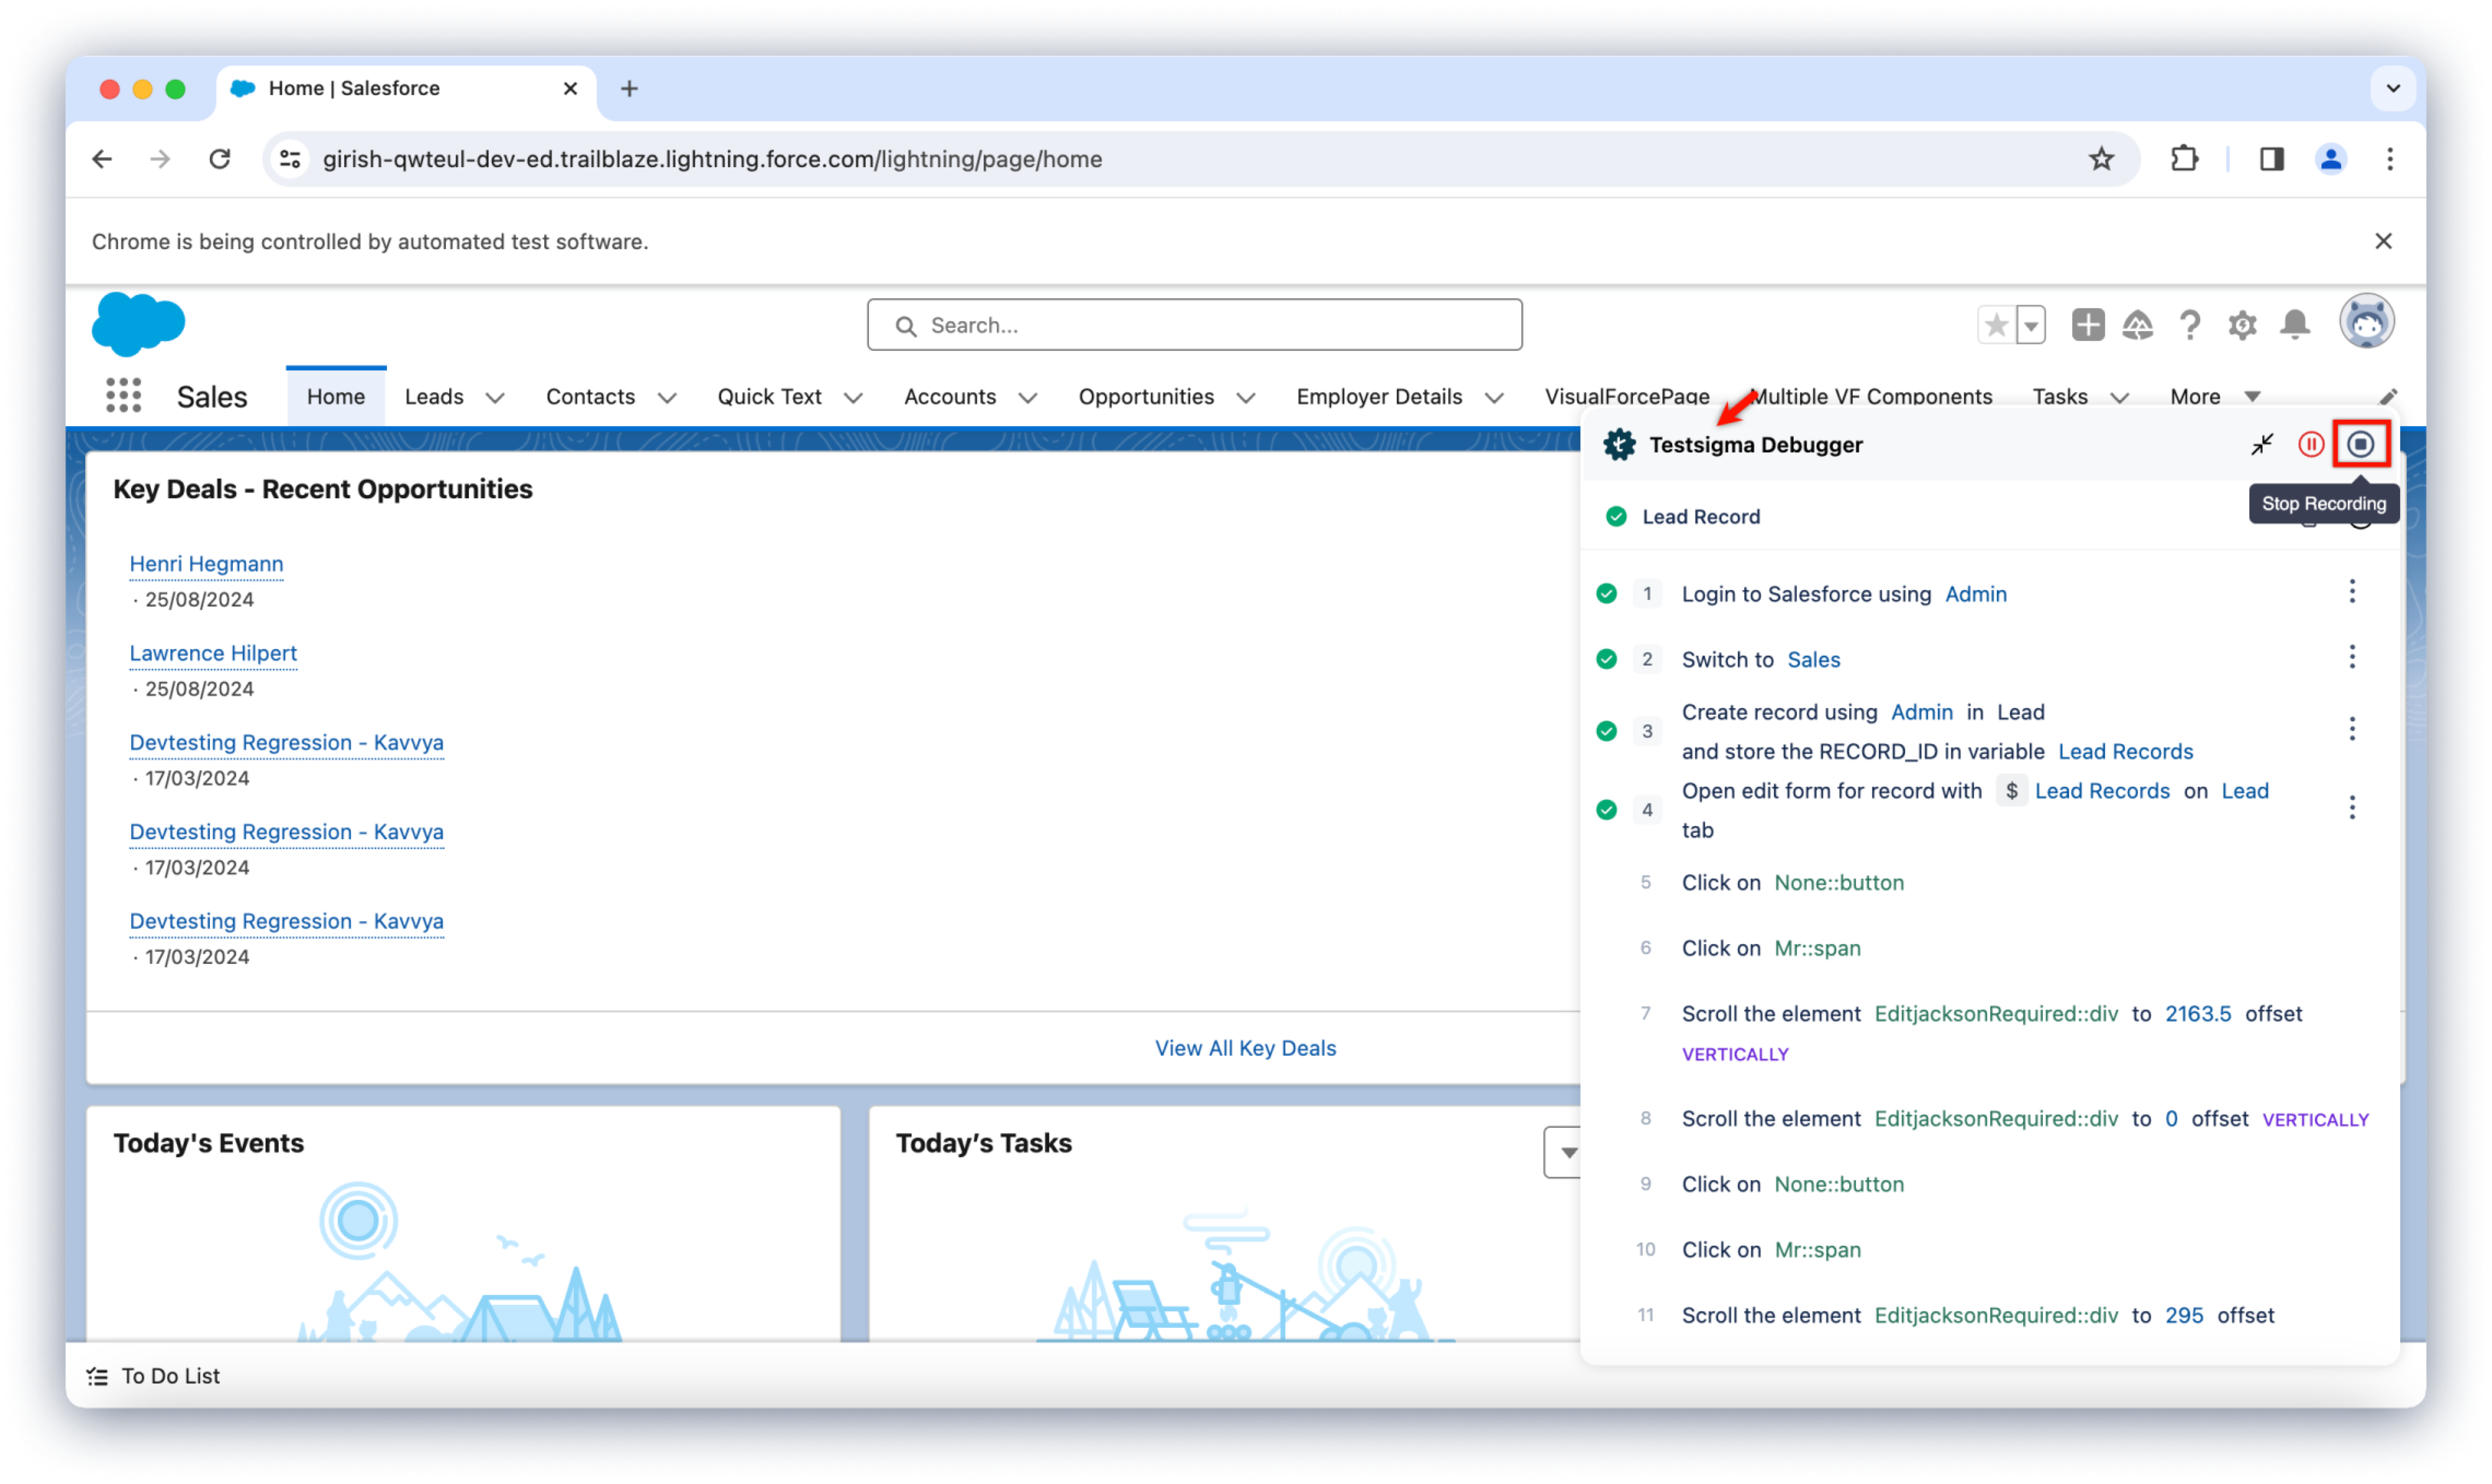Expand the Leads tab dropdown
This screenshot has width=2492, height=1484.
[x=495, y=398]
